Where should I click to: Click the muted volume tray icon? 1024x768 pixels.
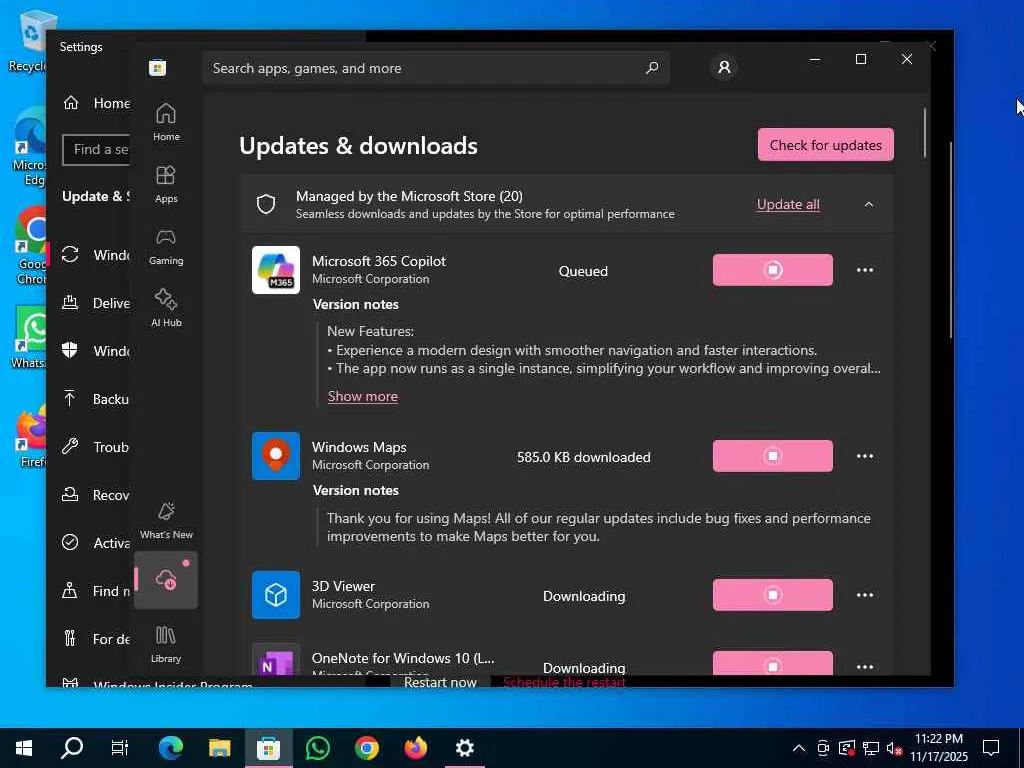tap(894, 748)
